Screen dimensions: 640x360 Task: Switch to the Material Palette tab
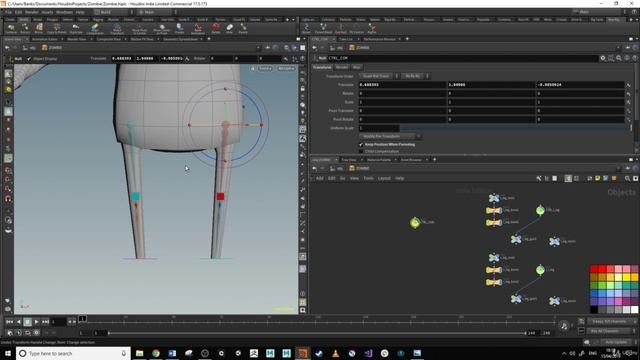click(x=379, y=159)
